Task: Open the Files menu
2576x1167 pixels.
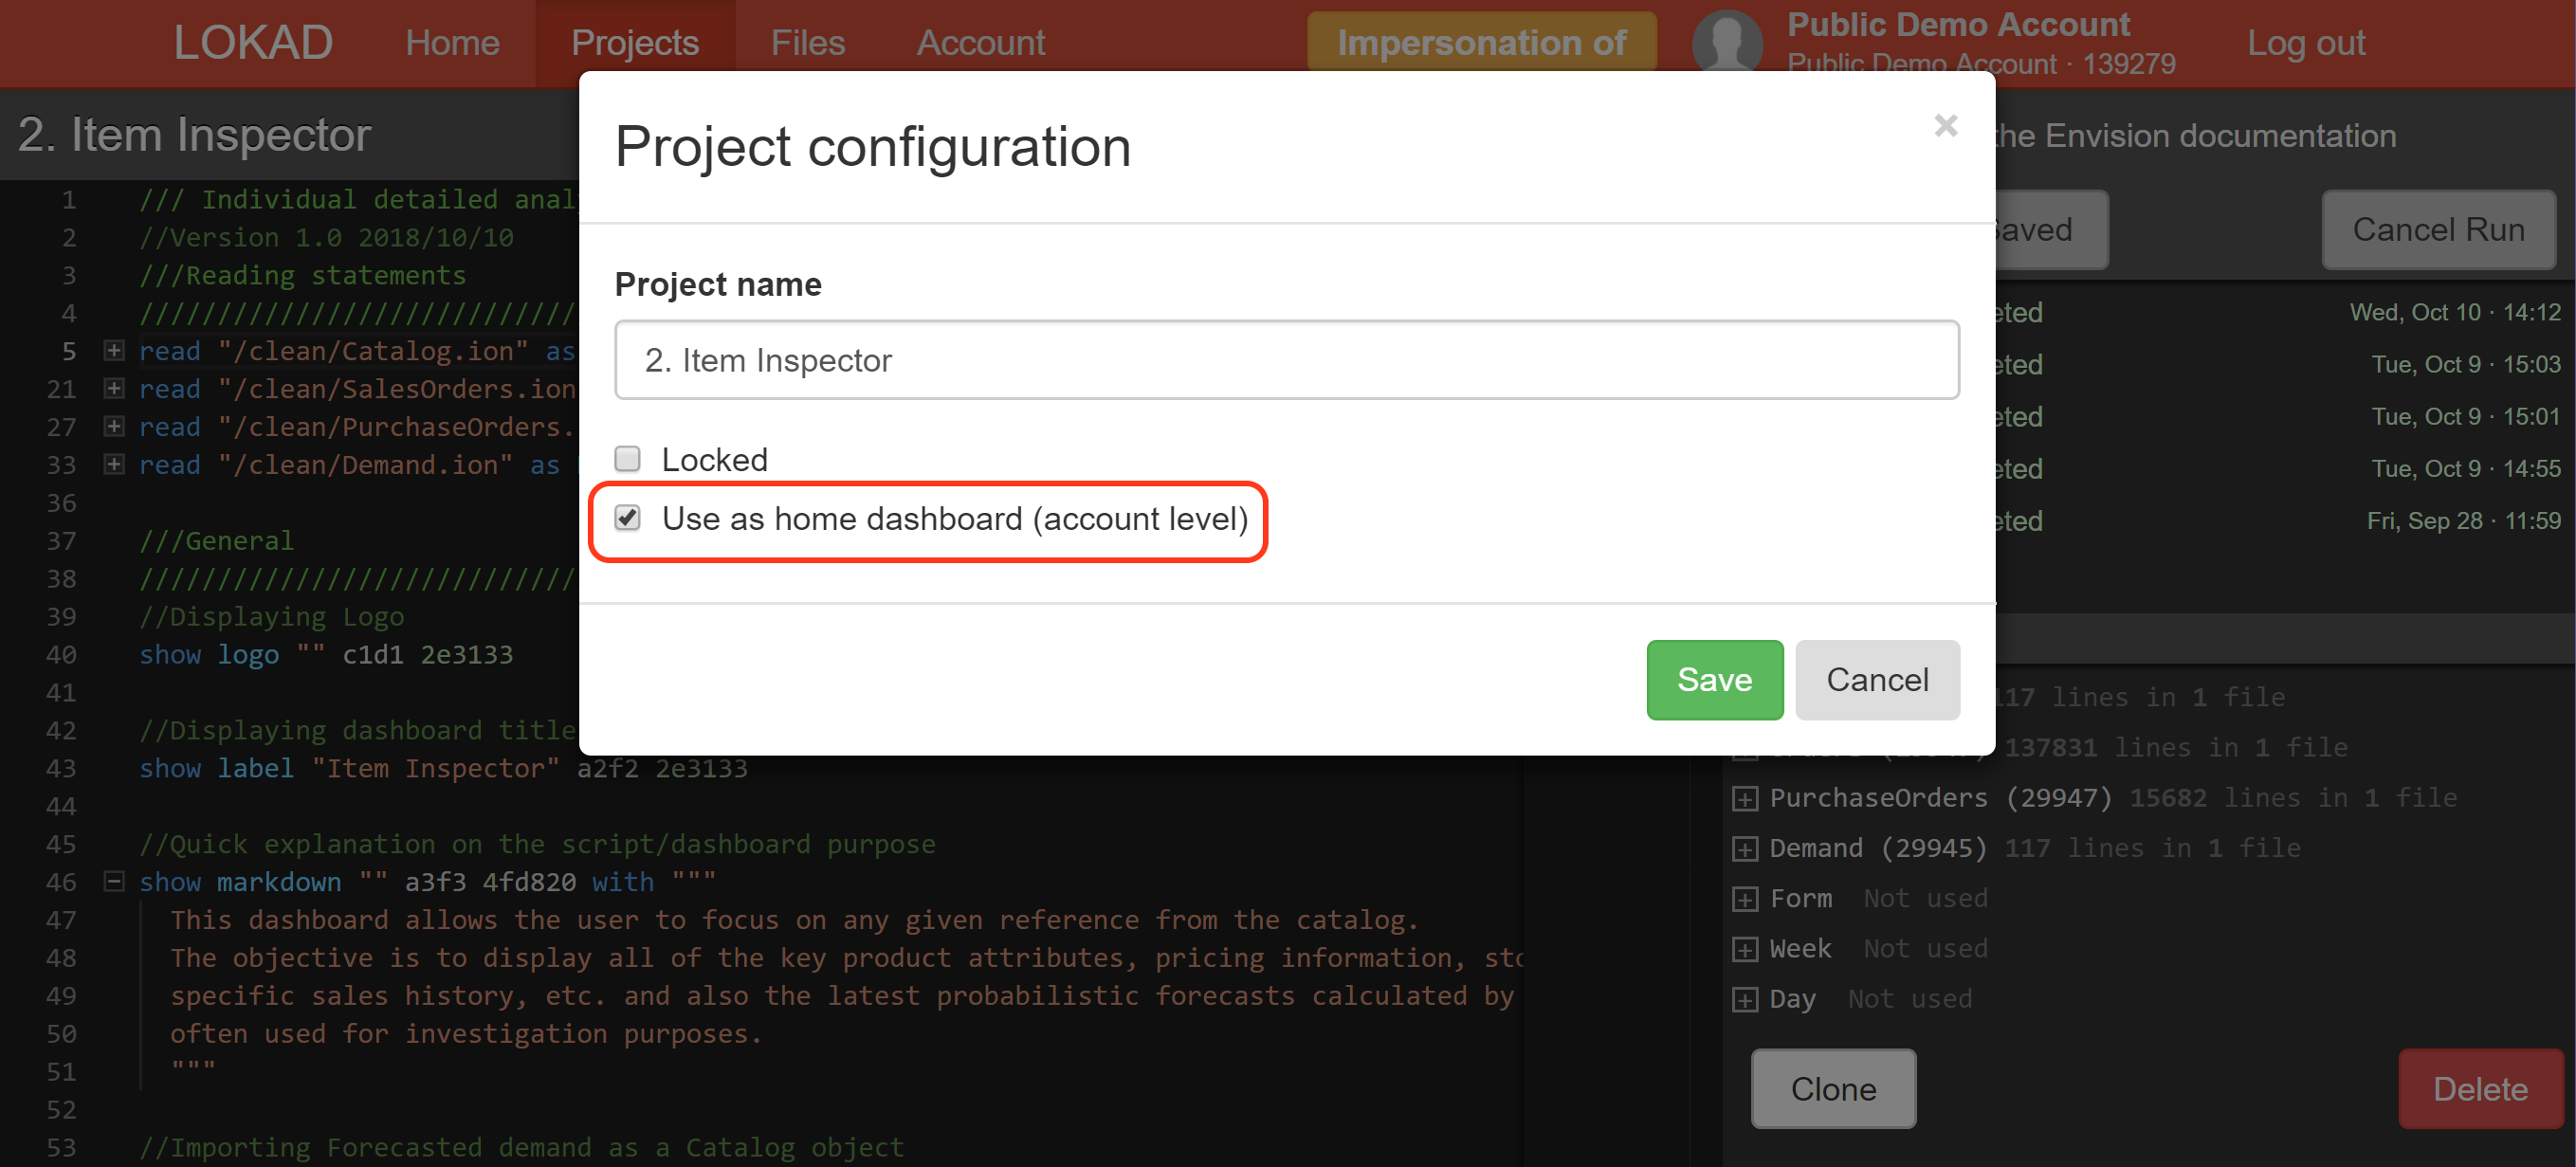Action: (x=807, y=43)
